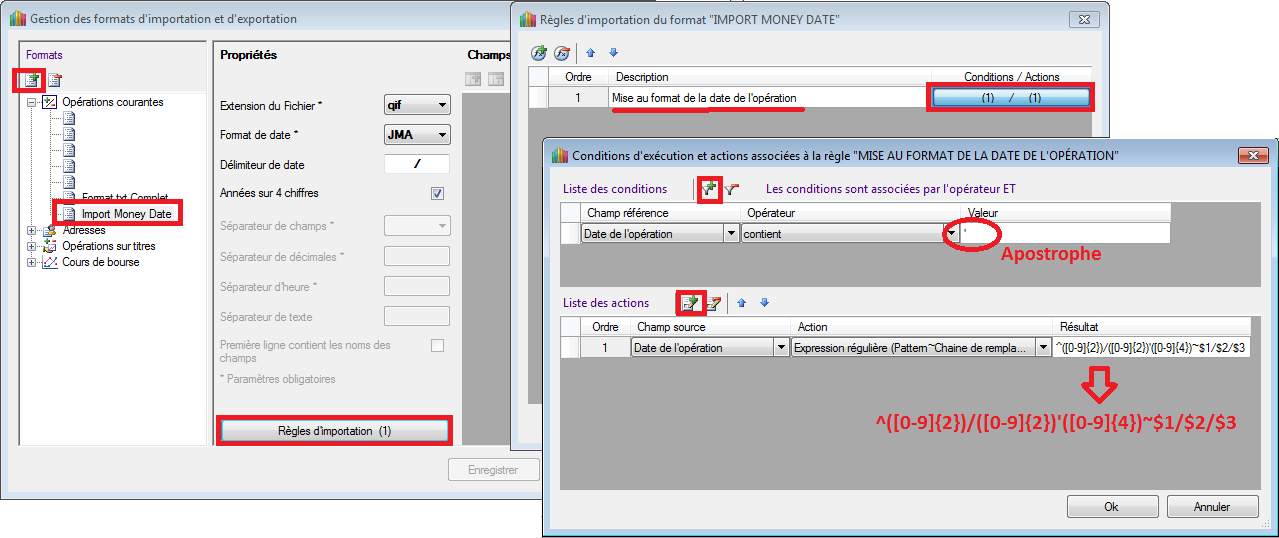Click the add new format icon
This screenshot has height=538, width=1279.
30,80
